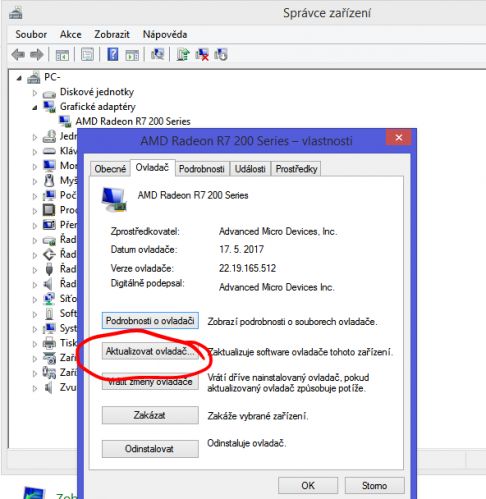Open Help via blue question-mark icon
Image resolution: width=486 pixels, height=499 pixels.
coord(113,54)
